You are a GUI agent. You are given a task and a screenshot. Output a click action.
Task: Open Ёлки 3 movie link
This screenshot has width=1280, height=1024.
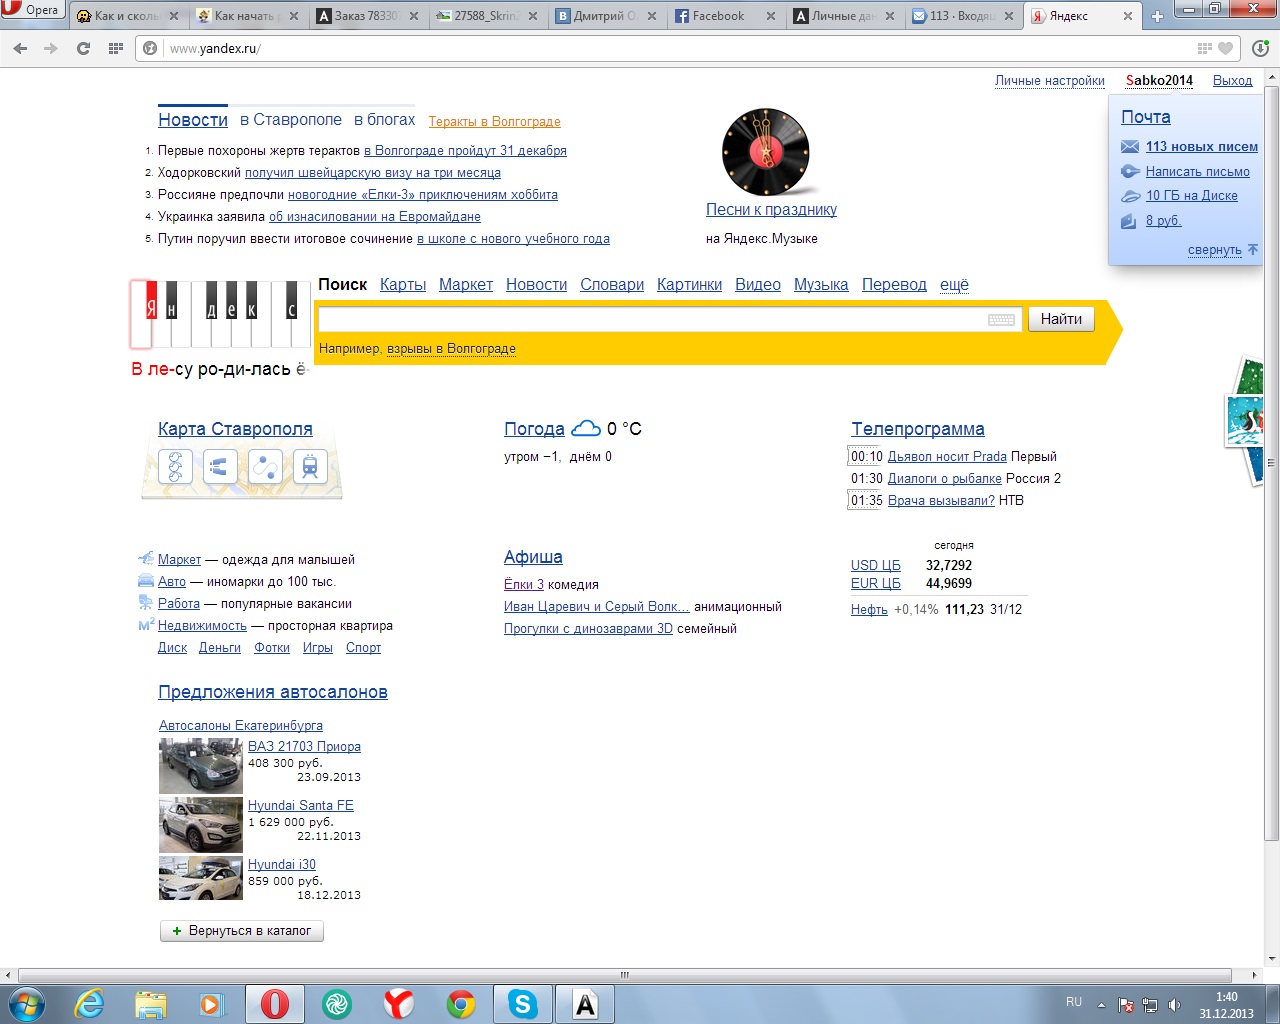coord(524,585)
